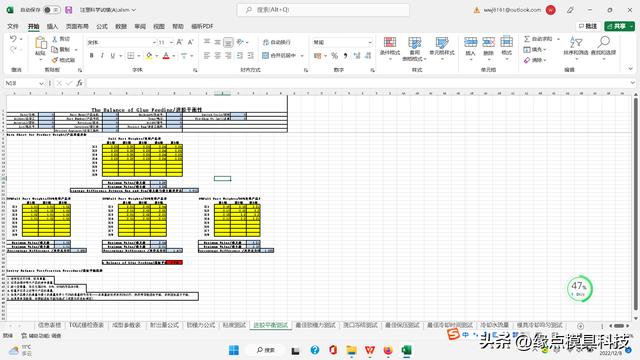The image size is (640, 360).
Task: Expand AutoSum dropdown arrow
Action: tap(558, 39)
